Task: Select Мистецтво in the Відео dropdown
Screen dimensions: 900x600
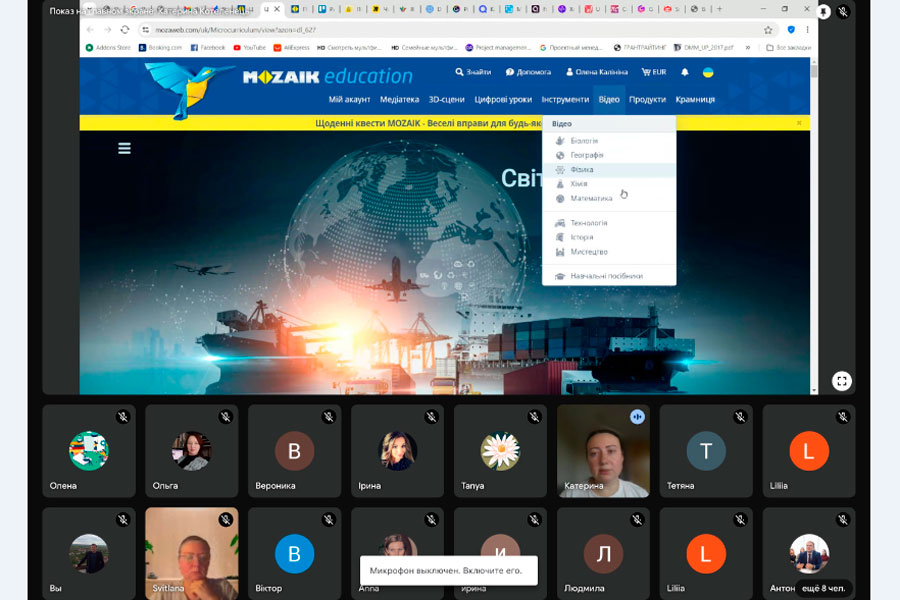Action: pyautogui.click(x=609, y=251)
